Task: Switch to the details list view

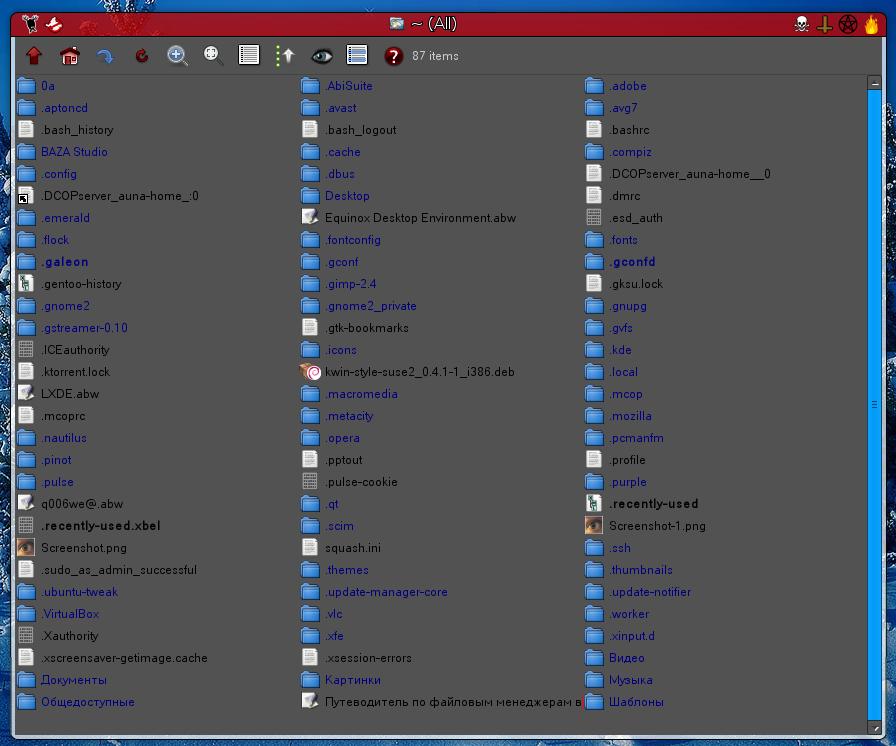Action: click(x=249, y=55)
